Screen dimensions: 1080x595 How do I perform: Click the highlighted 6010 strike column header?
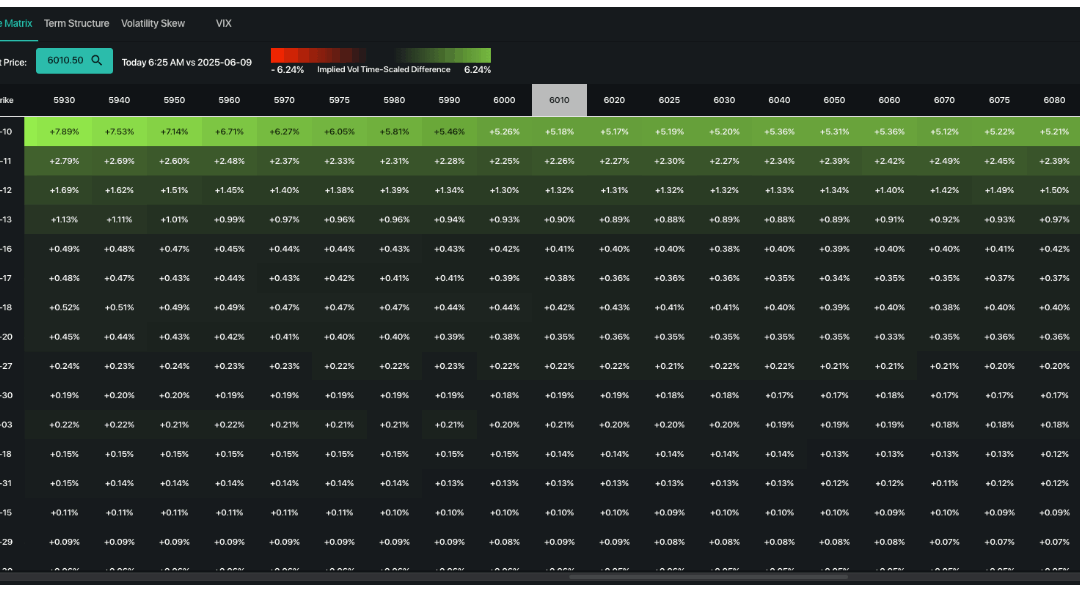[559, 100]
